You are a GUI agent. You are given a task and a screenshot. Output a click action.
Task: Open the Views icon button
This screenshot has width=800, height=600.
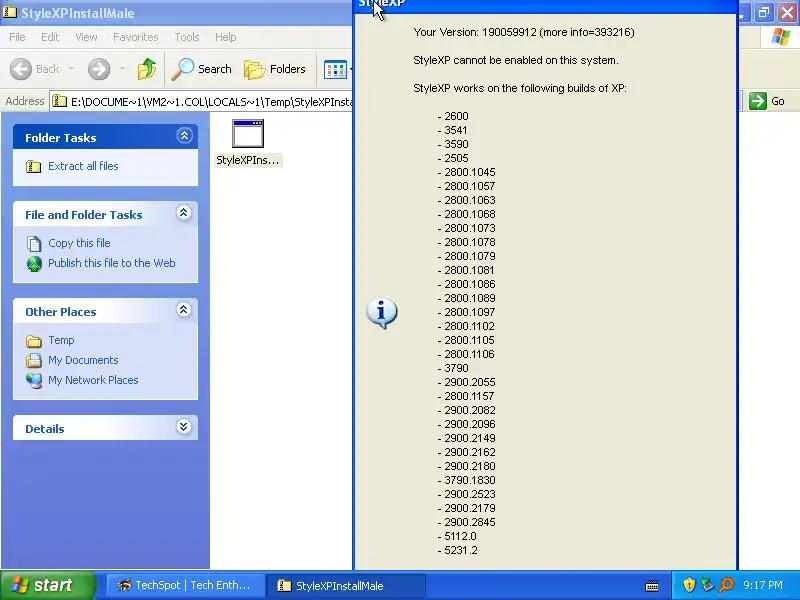click(336, 69)
